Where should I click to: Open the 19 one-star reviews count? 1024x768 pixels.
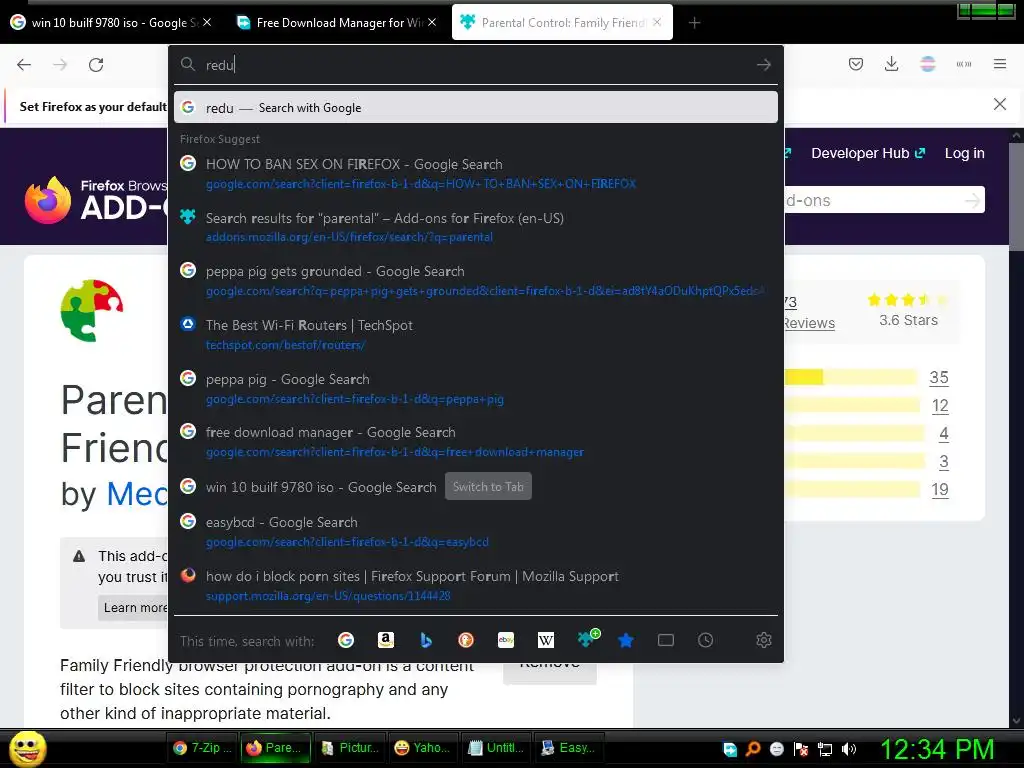click(x=940, y=489)
